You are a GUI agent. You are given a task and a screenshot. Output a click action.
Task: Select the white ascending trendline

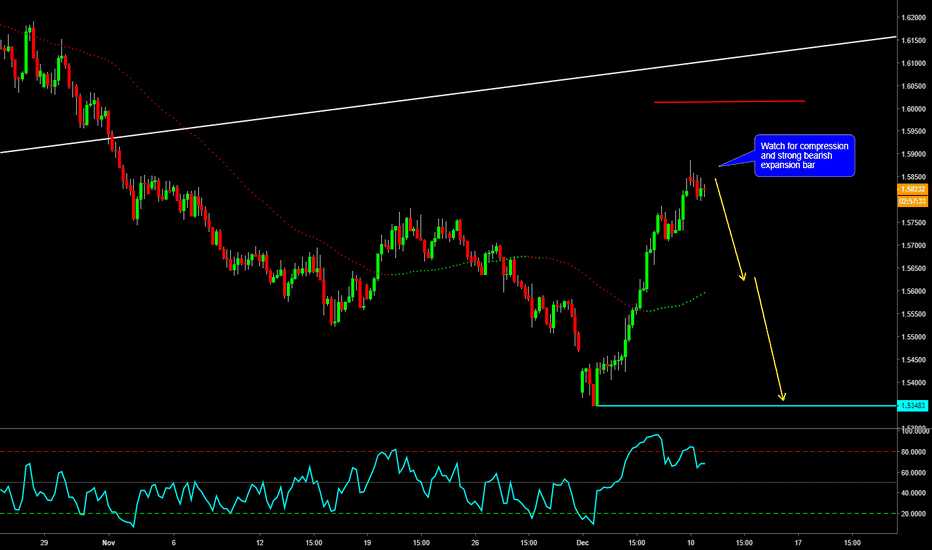[448, 95]
